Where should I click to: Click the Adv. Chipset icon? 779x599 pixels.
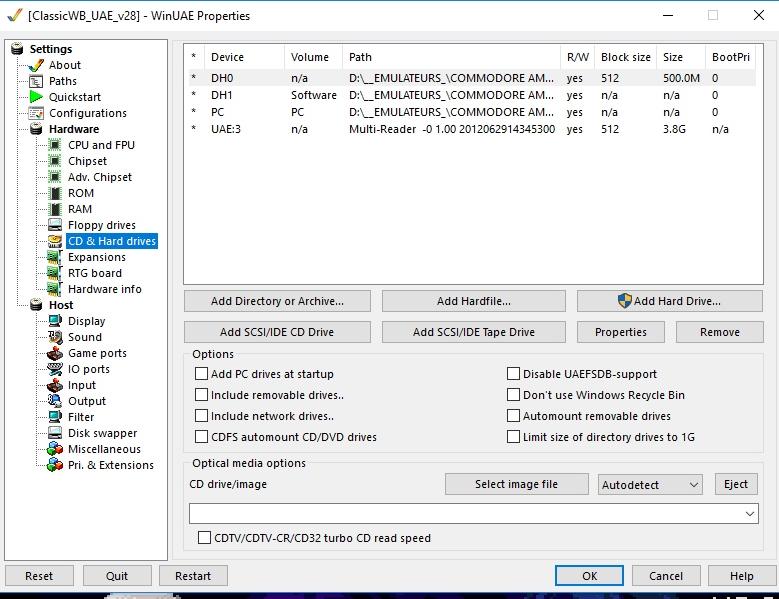pyautogui.click(x=55, y=177)
